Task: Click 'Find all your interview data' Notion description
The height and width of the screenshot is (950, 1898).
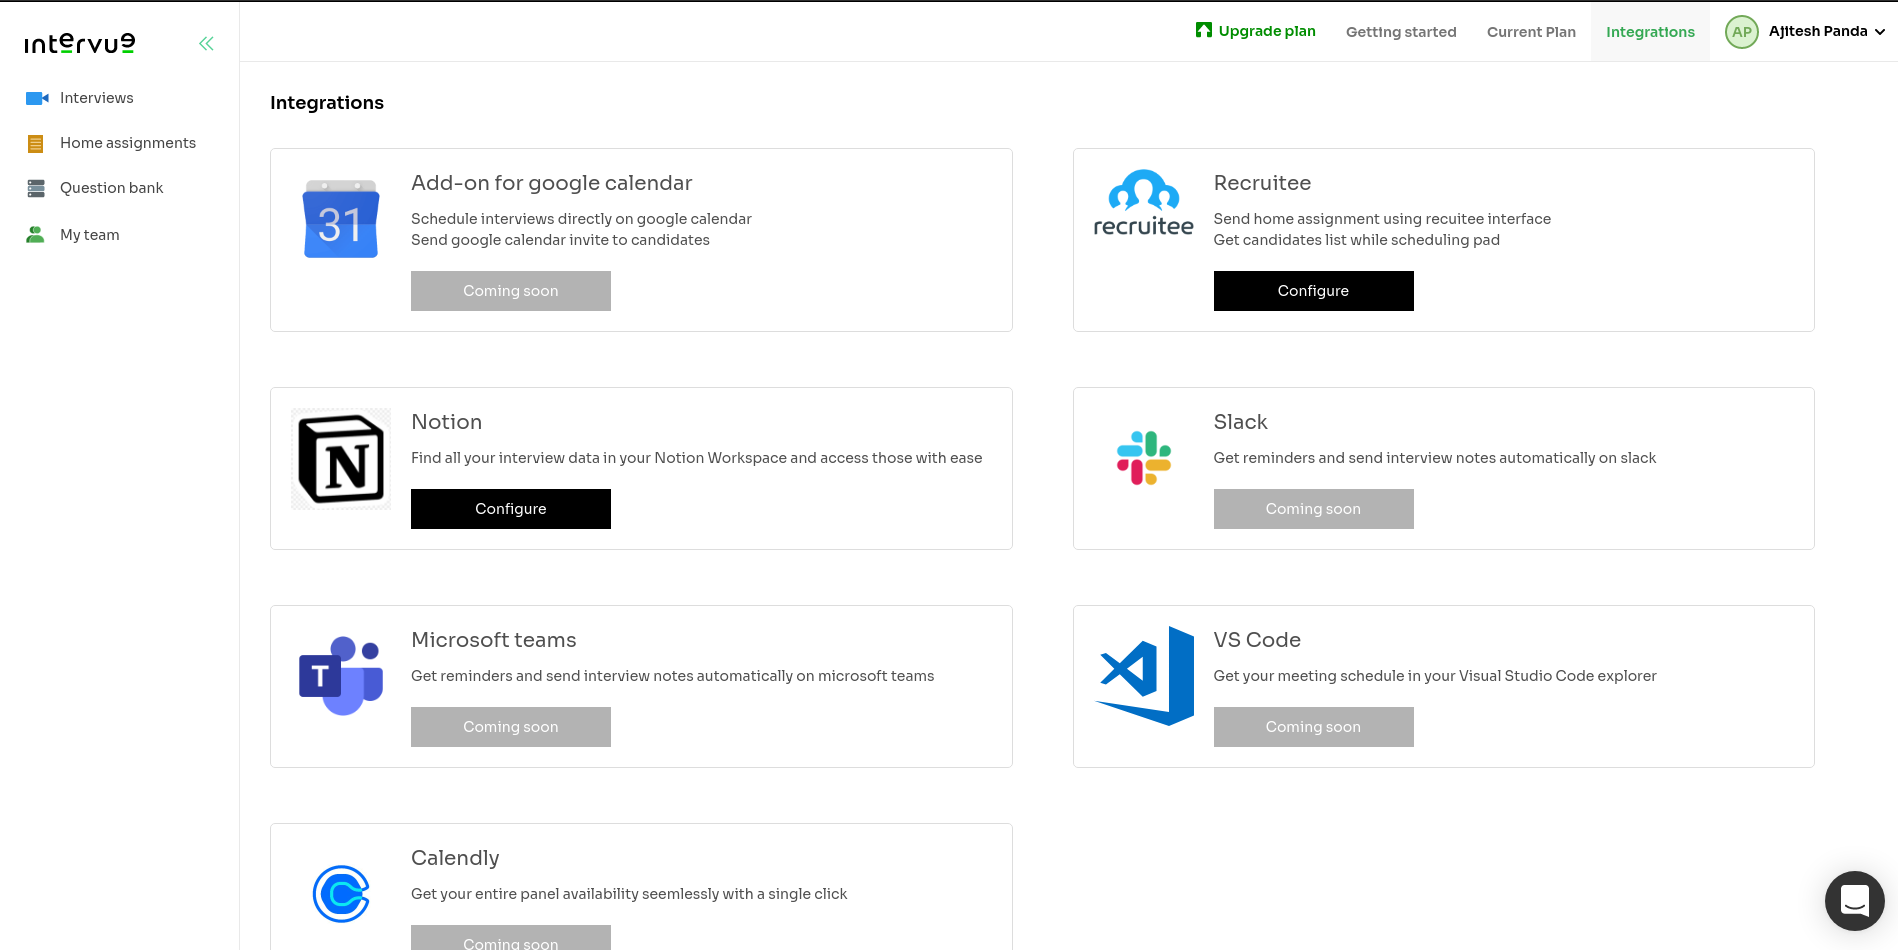Action: coord(697,458)
